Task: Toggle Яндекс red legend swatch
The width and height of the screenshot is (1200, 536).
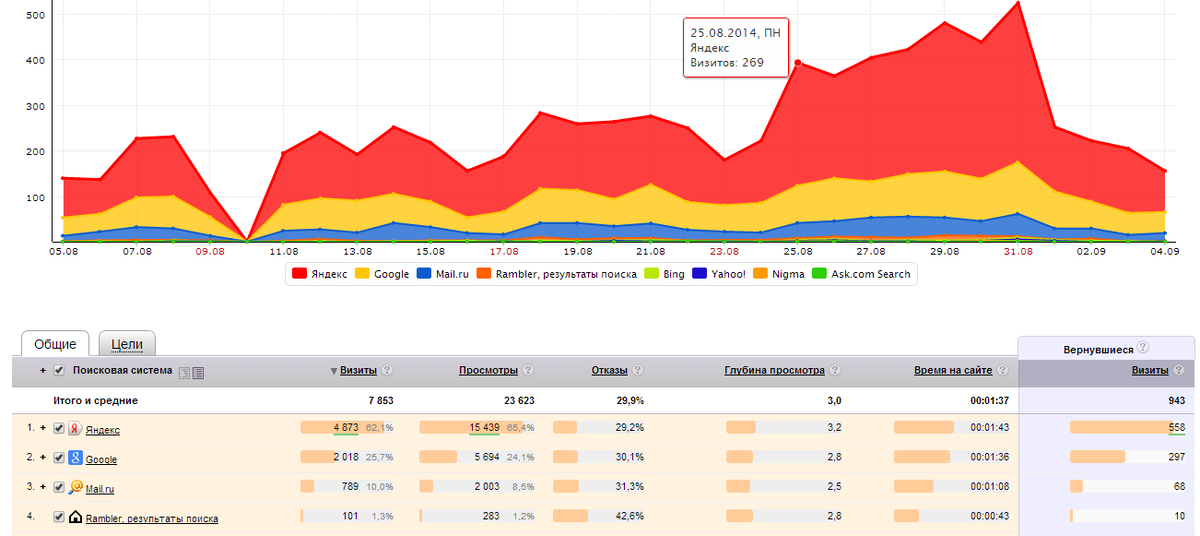Action: click(x=299, y=273)
